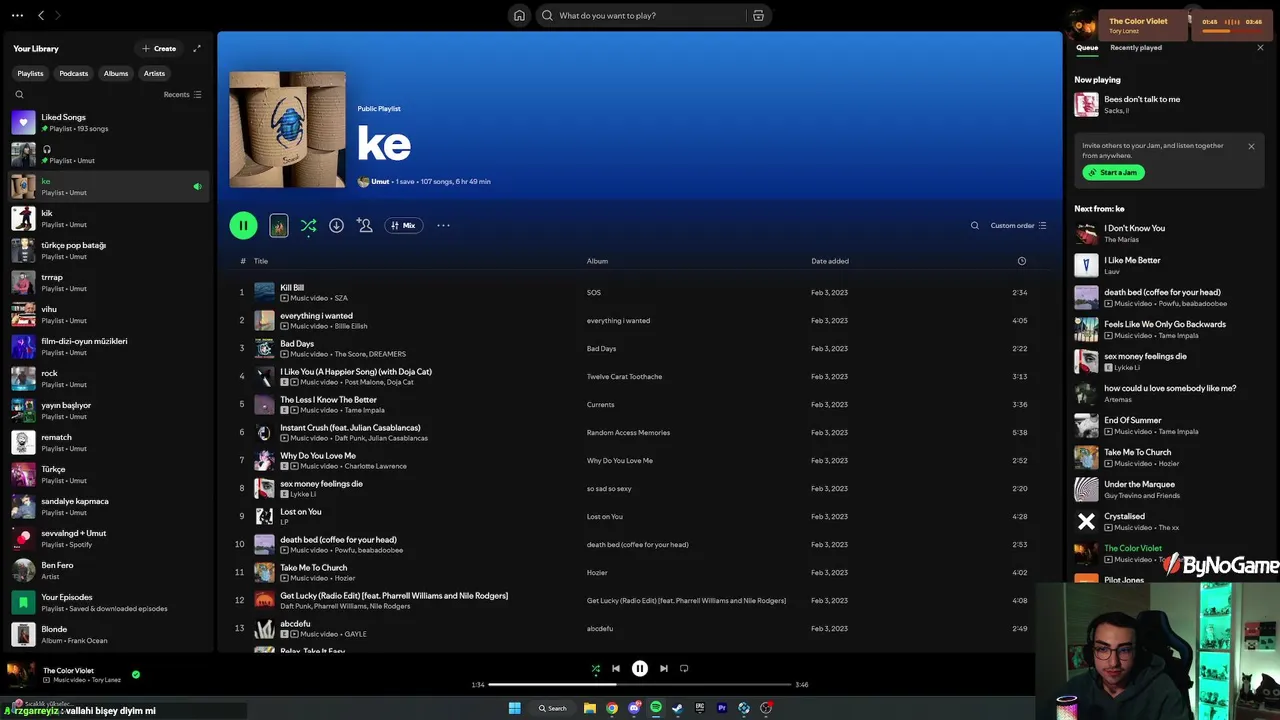Sort tracks by Title column header
This screenshot has width=1280, height=720.
(261, 261)
